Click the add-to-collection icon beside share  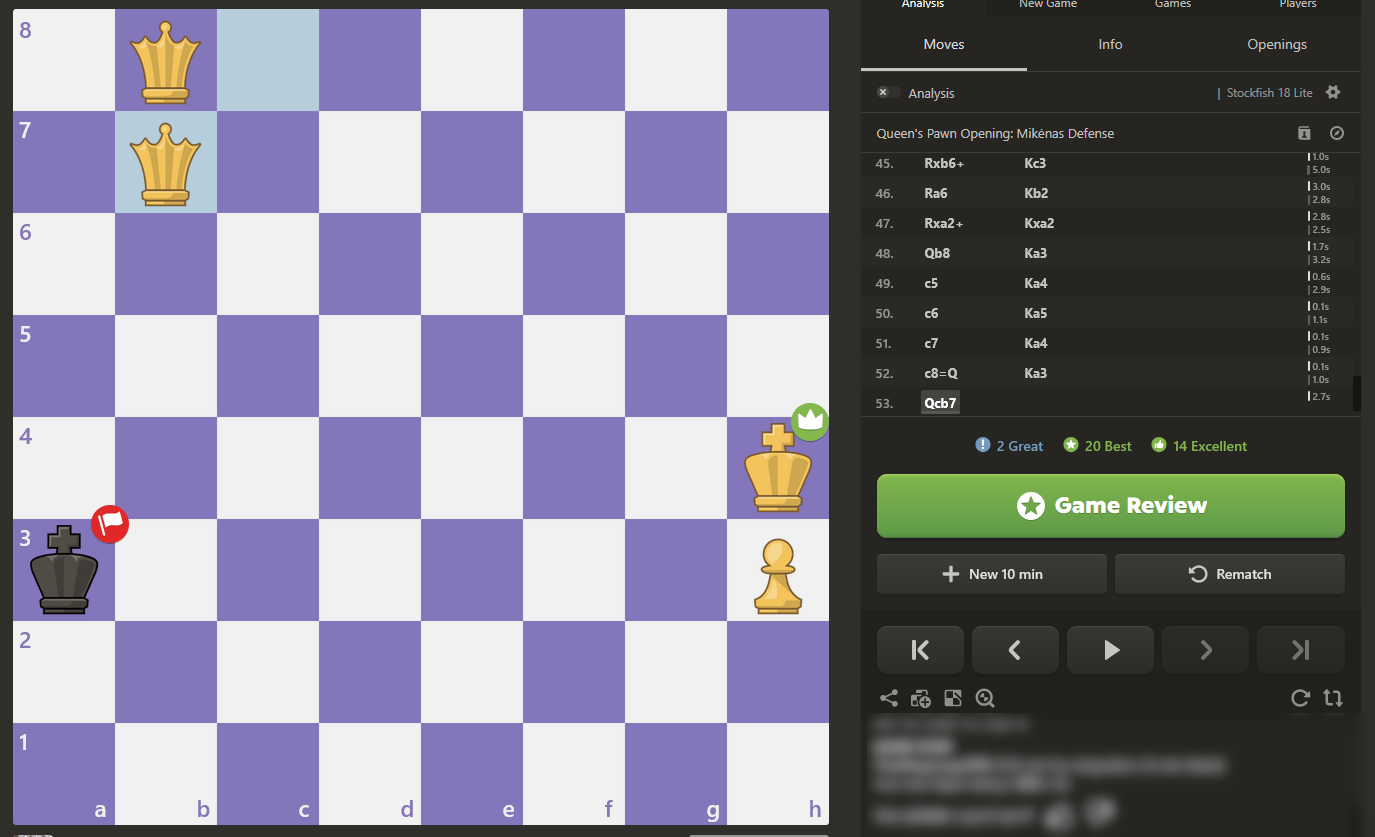(x=921, y=698)
